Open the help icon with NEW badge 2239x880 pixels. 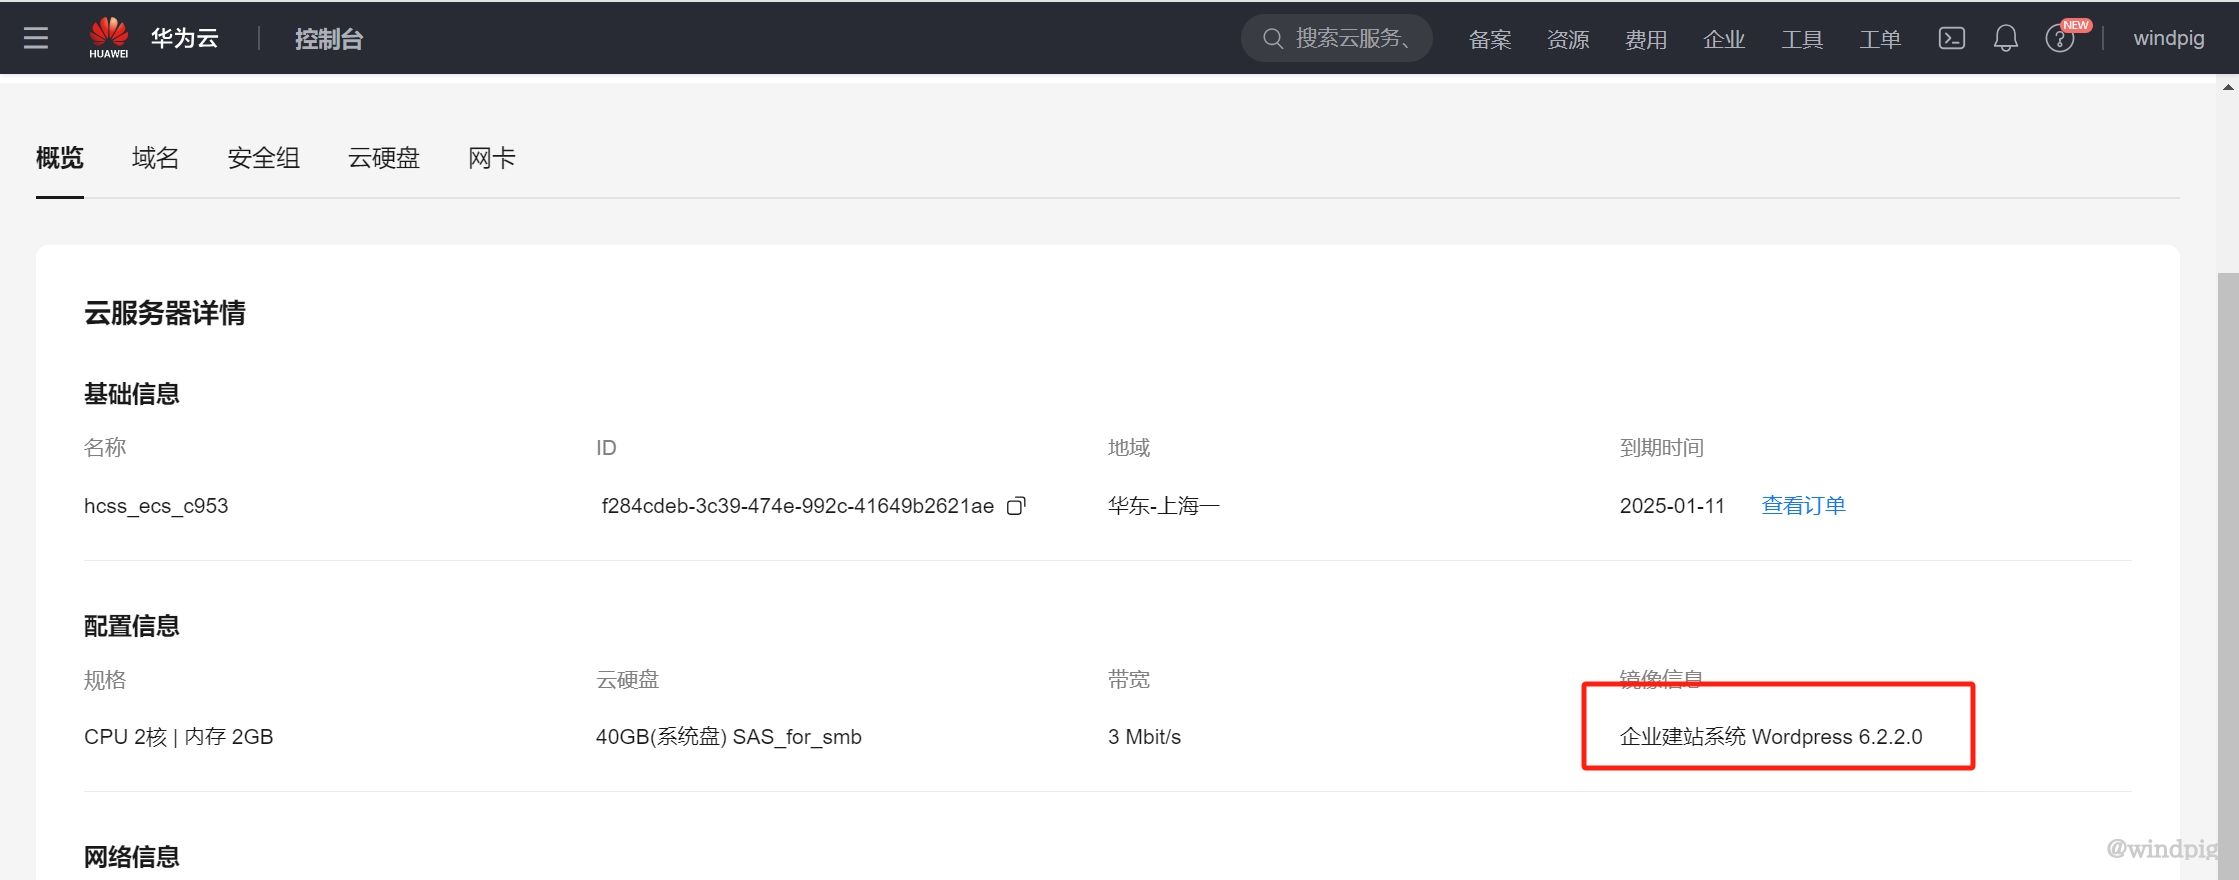point(2060,38)
